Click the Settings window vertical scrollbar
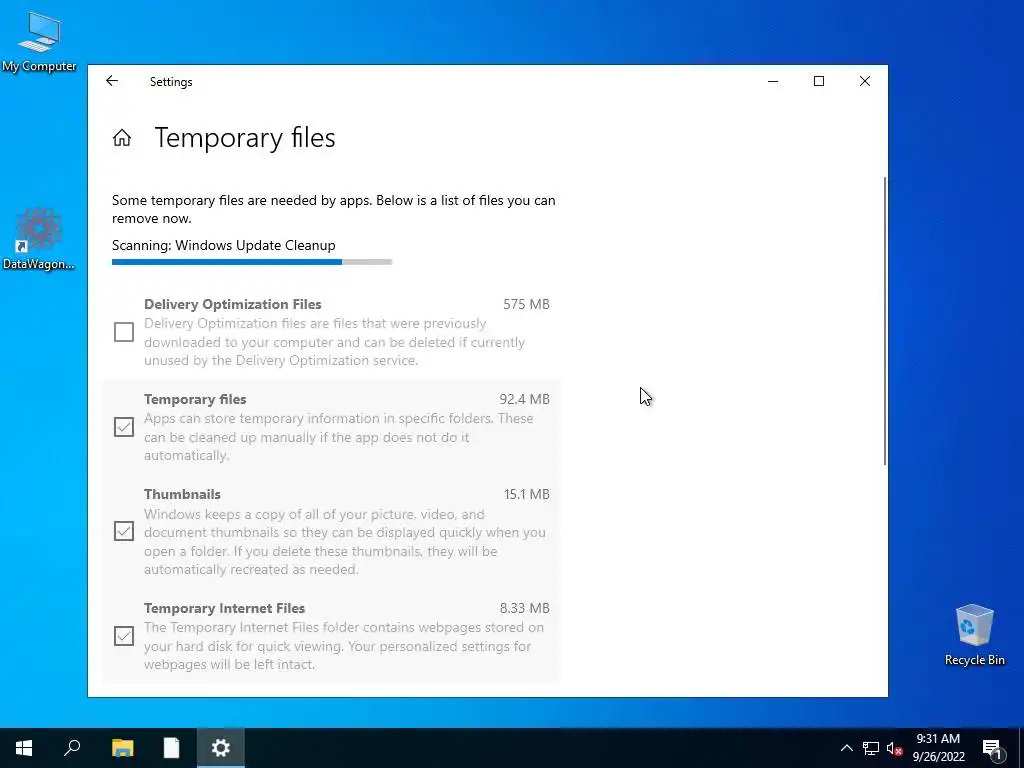The height and width of the screenshot is (768, 1024). [x=885, y=321]
